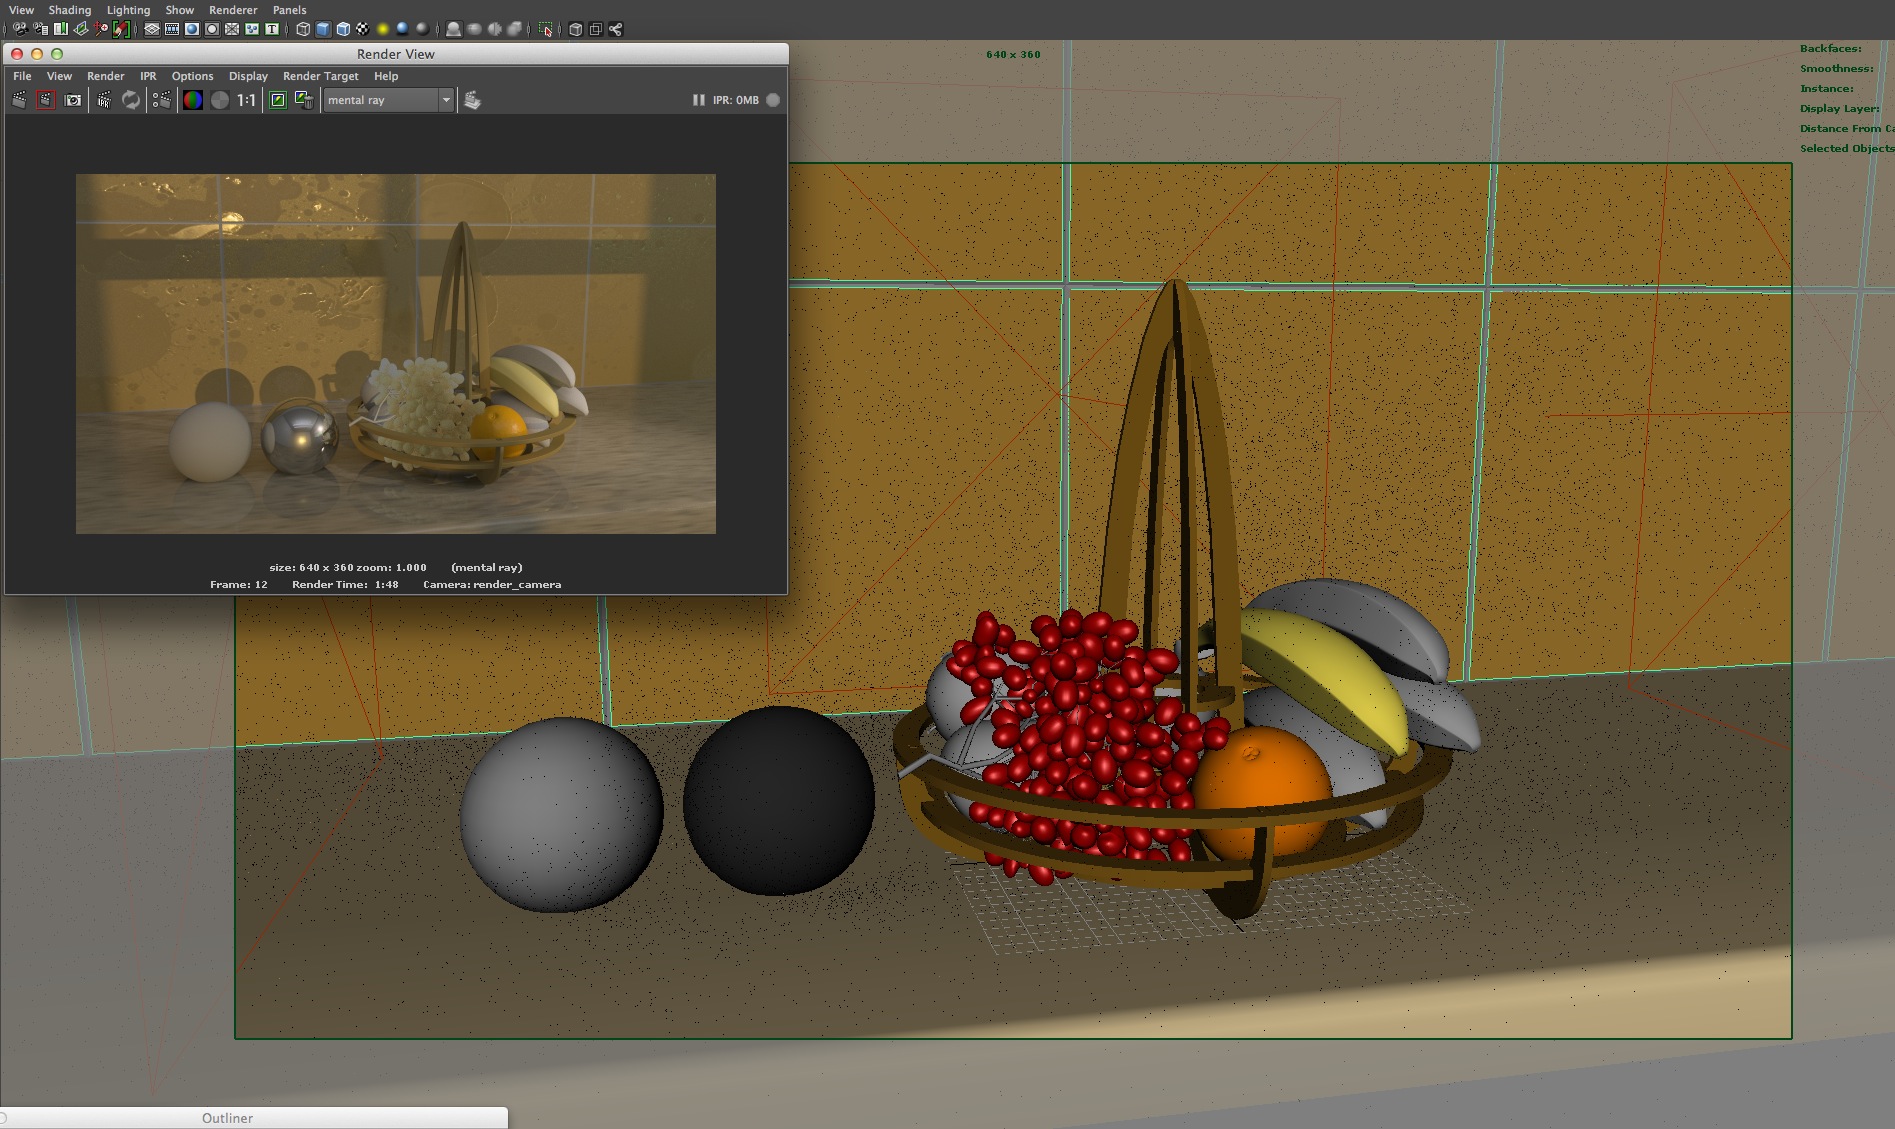Set the render zoom to 1:1

coord(247,100)
